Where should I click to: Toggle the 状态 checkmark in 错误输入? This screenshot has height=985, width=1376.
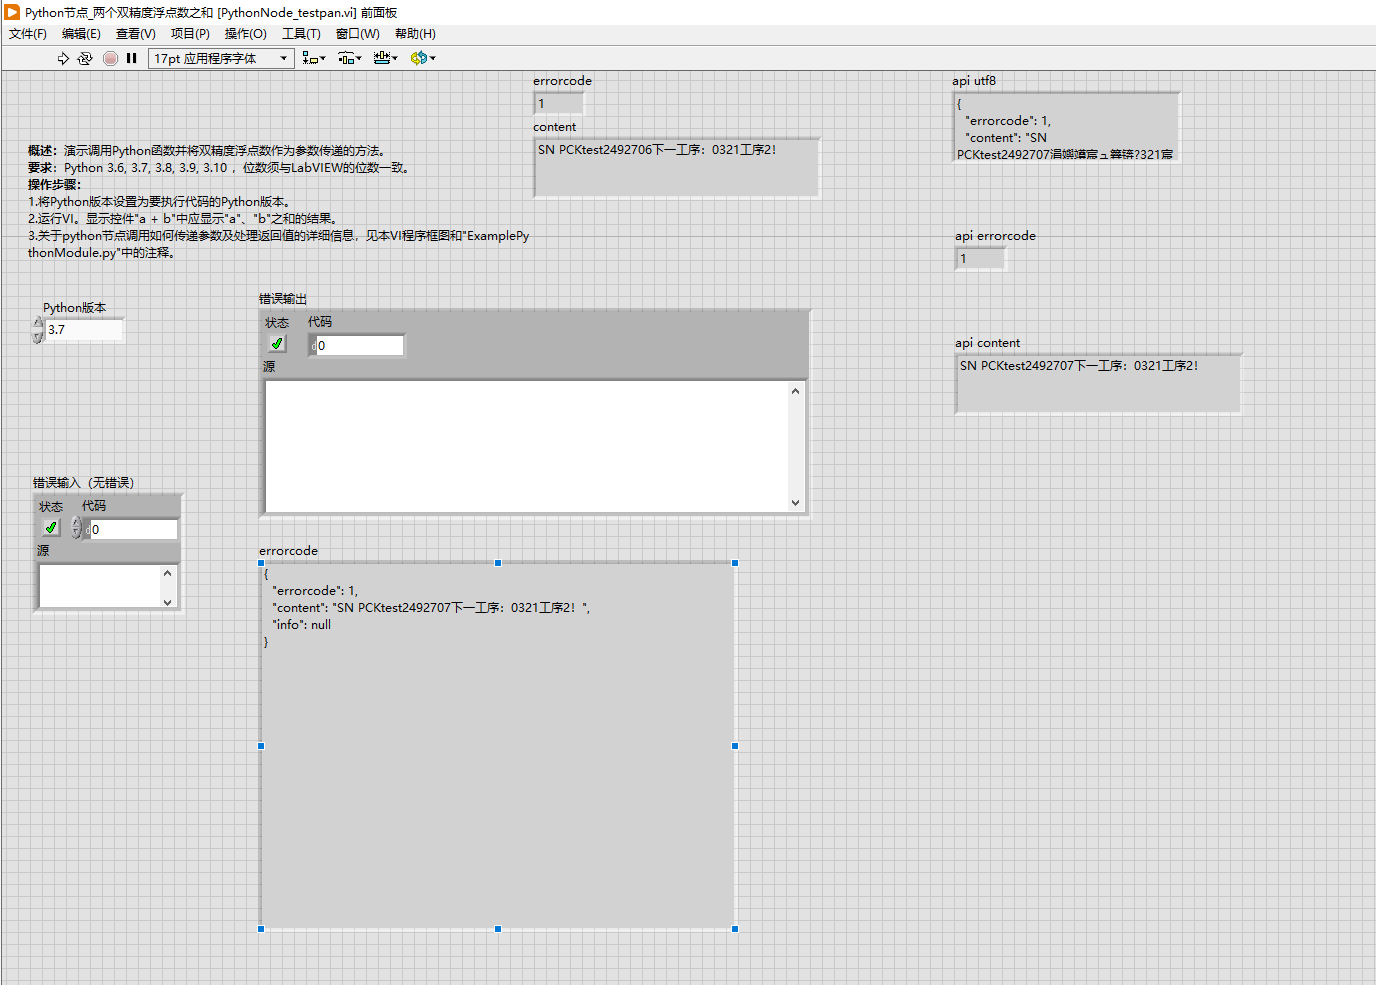tap(51, 528)
